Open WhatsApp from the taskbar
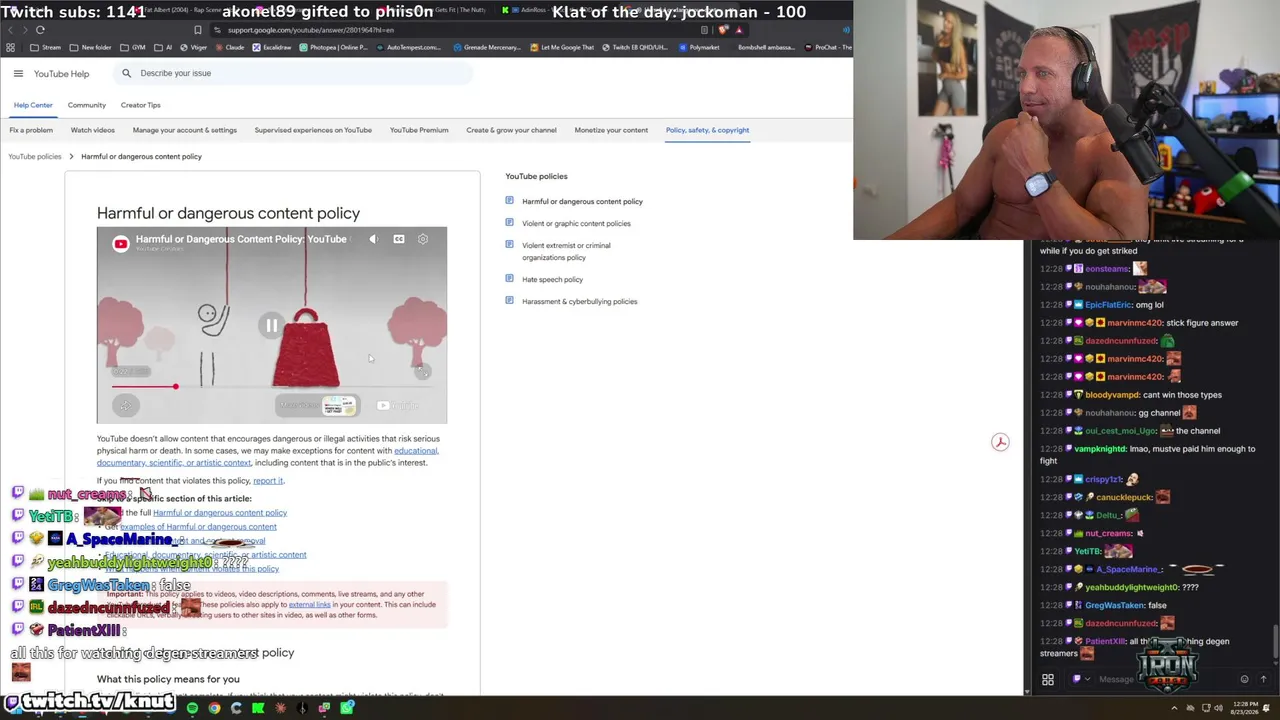 coord(346,708)
